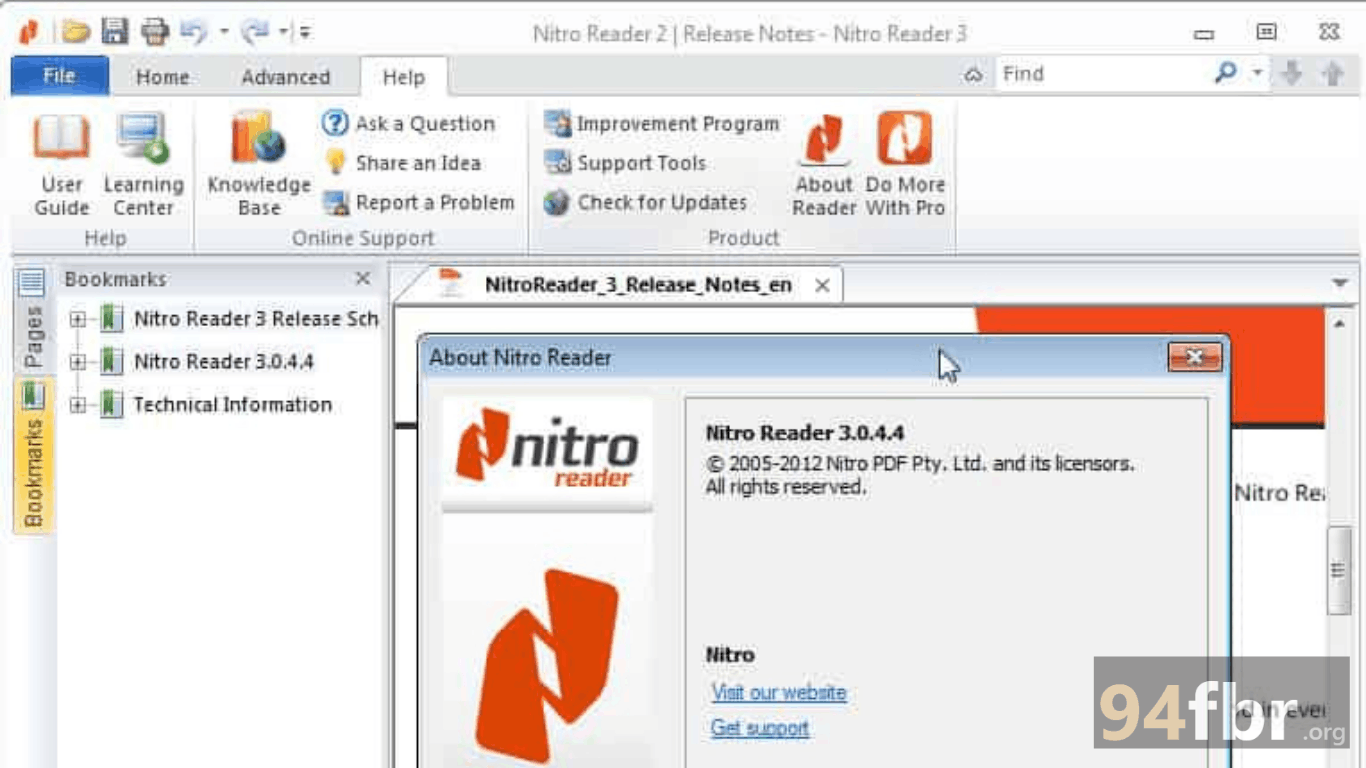The image size is (1366, 768).
Task: Open About Reader
Action: [824, 165]
